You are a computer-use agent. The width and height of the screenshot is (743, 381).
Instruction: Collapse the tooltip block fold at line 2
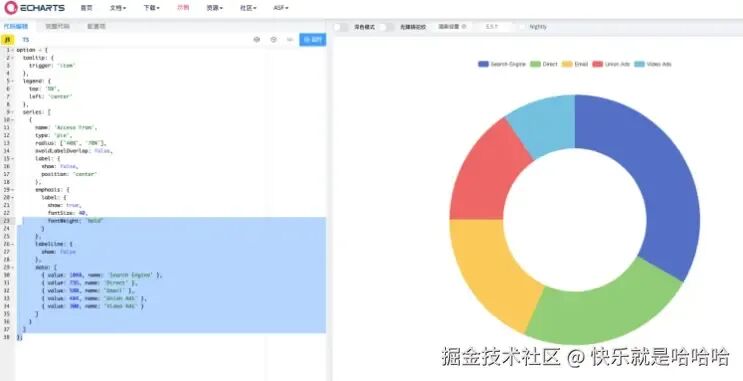(13, 58)
